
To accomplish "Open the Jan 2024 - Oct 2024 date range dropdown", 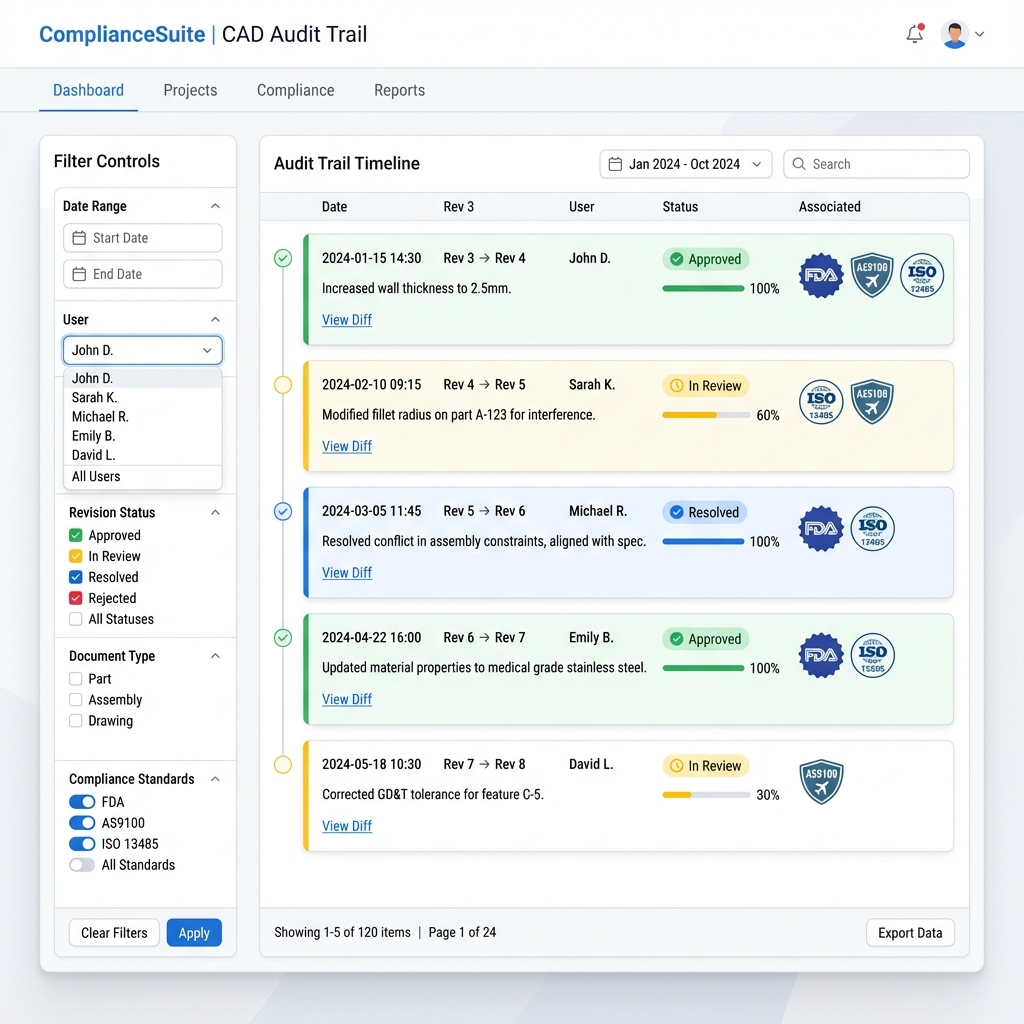I will [684, 164].
